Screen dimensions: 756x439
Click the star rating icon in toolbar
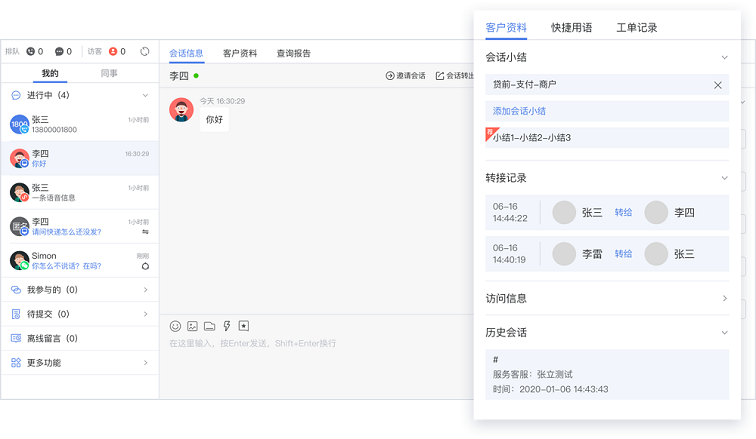[244, 326]
